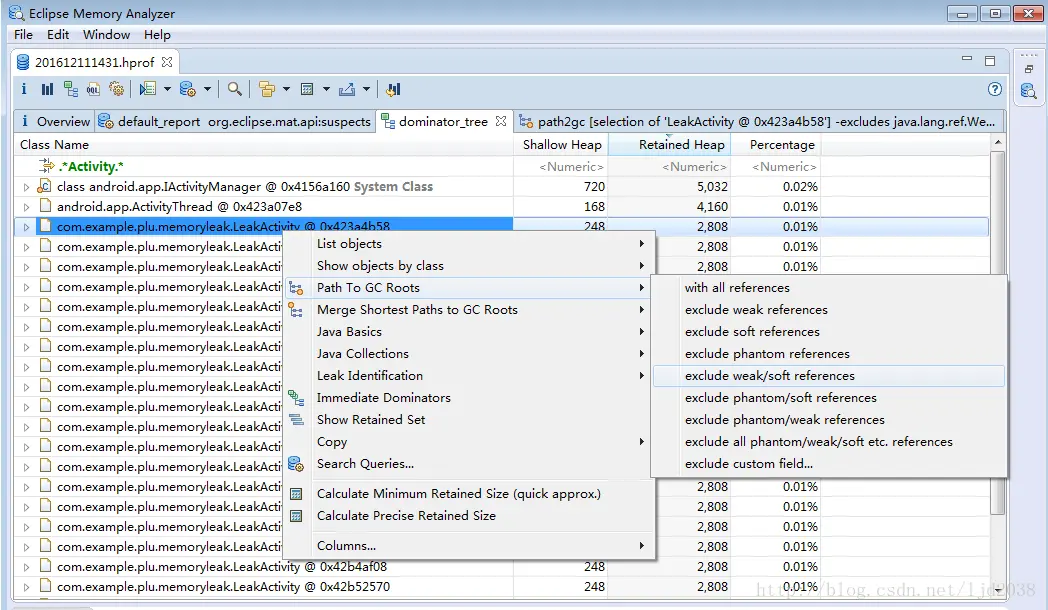Open the Window menu

(x=106, y=35)
